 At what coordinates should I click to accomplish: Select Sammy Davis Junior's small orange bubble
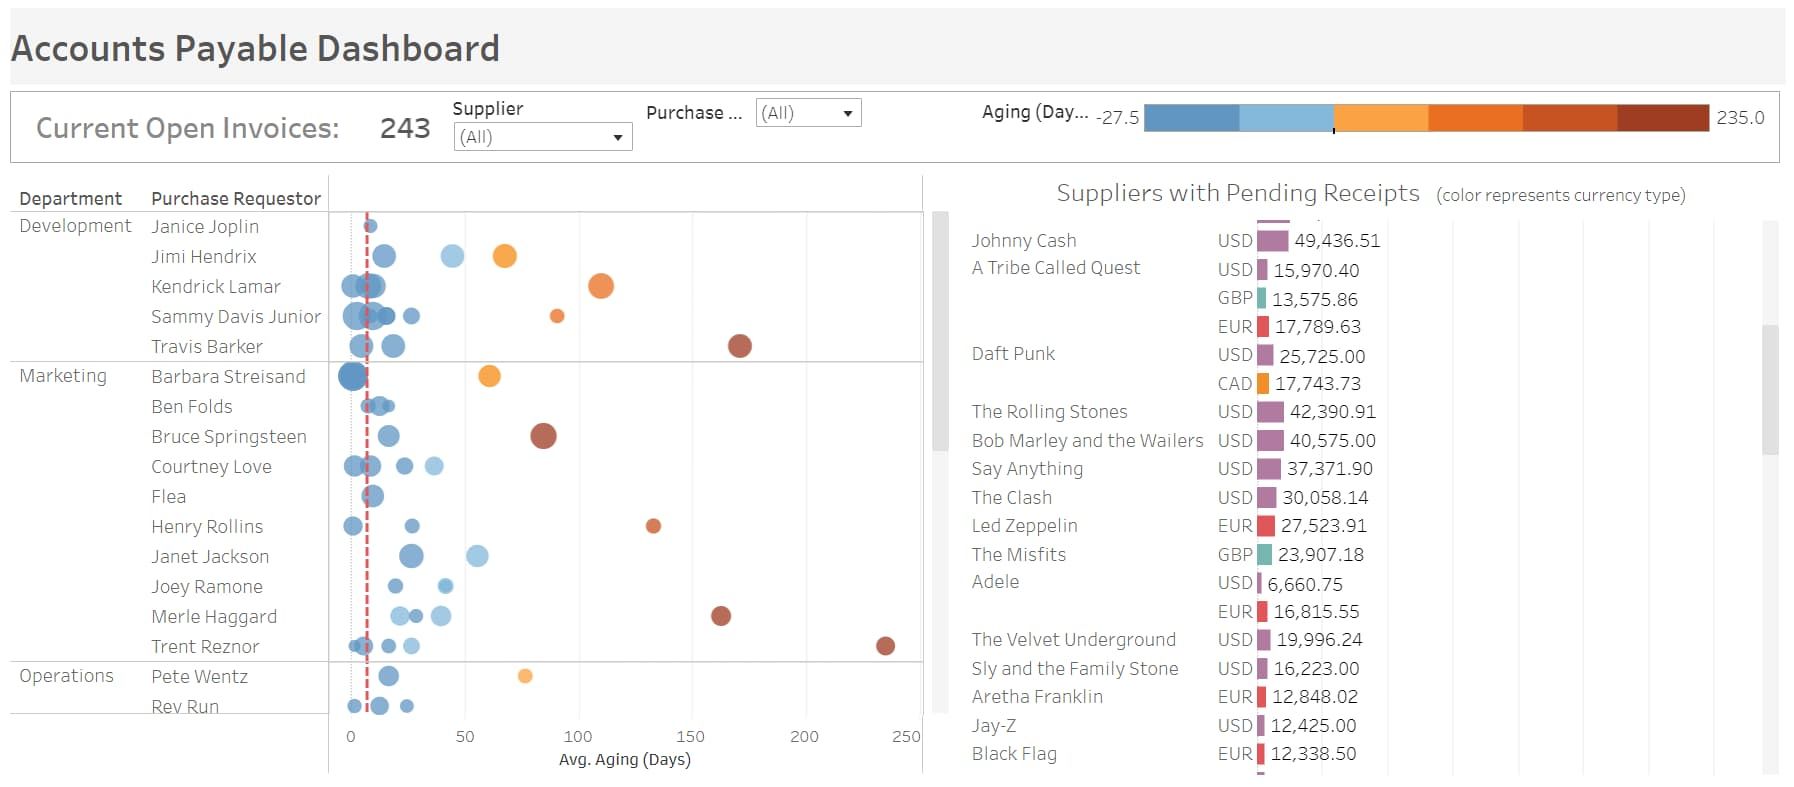pyautogui.click(x=557, y=316)
